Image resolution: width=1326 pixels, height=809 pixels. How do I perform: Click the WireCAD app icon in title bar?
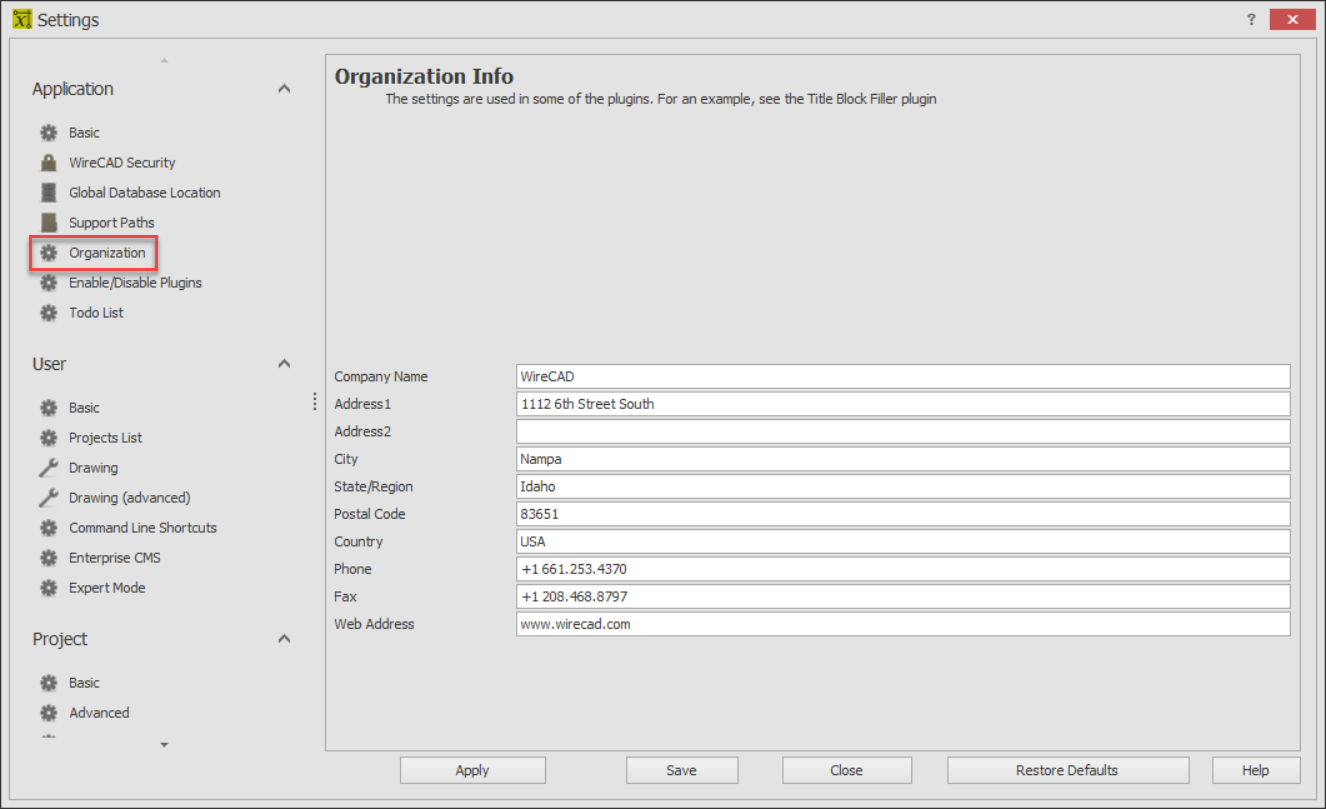(x=21, y=19)
